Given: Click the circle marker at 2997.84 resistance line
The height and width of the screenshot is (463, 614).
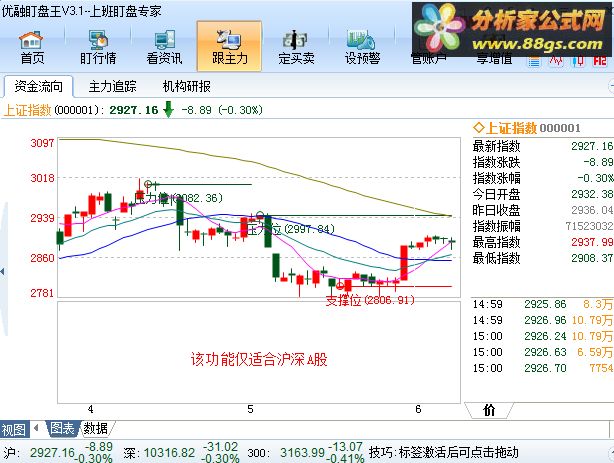Looking at the screenshot, I should coord(260,215).
